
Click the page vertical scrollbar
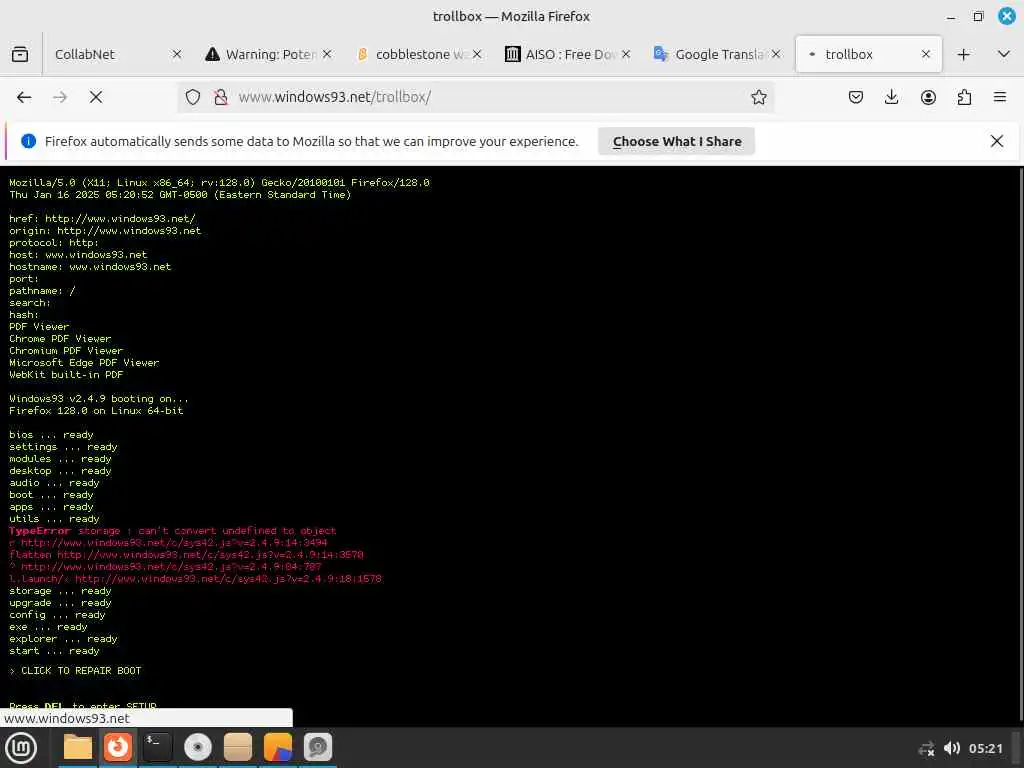point(1020,444)
